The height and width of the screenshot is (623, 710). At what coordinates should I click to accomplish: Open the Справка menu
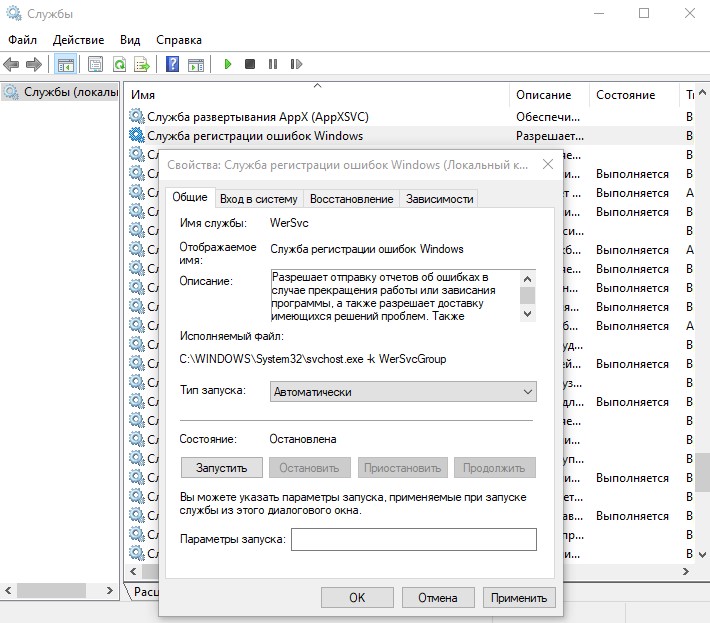point(179,40)
